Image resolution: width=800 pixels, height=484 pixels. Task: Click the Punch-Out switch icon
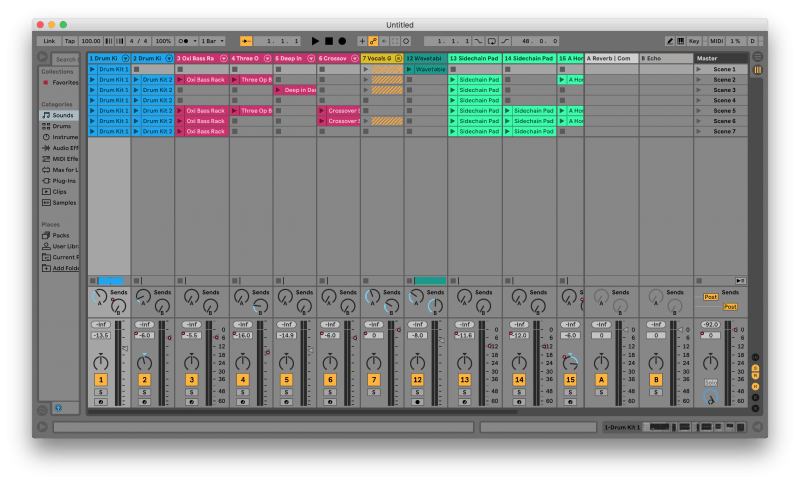coord(505,41)
